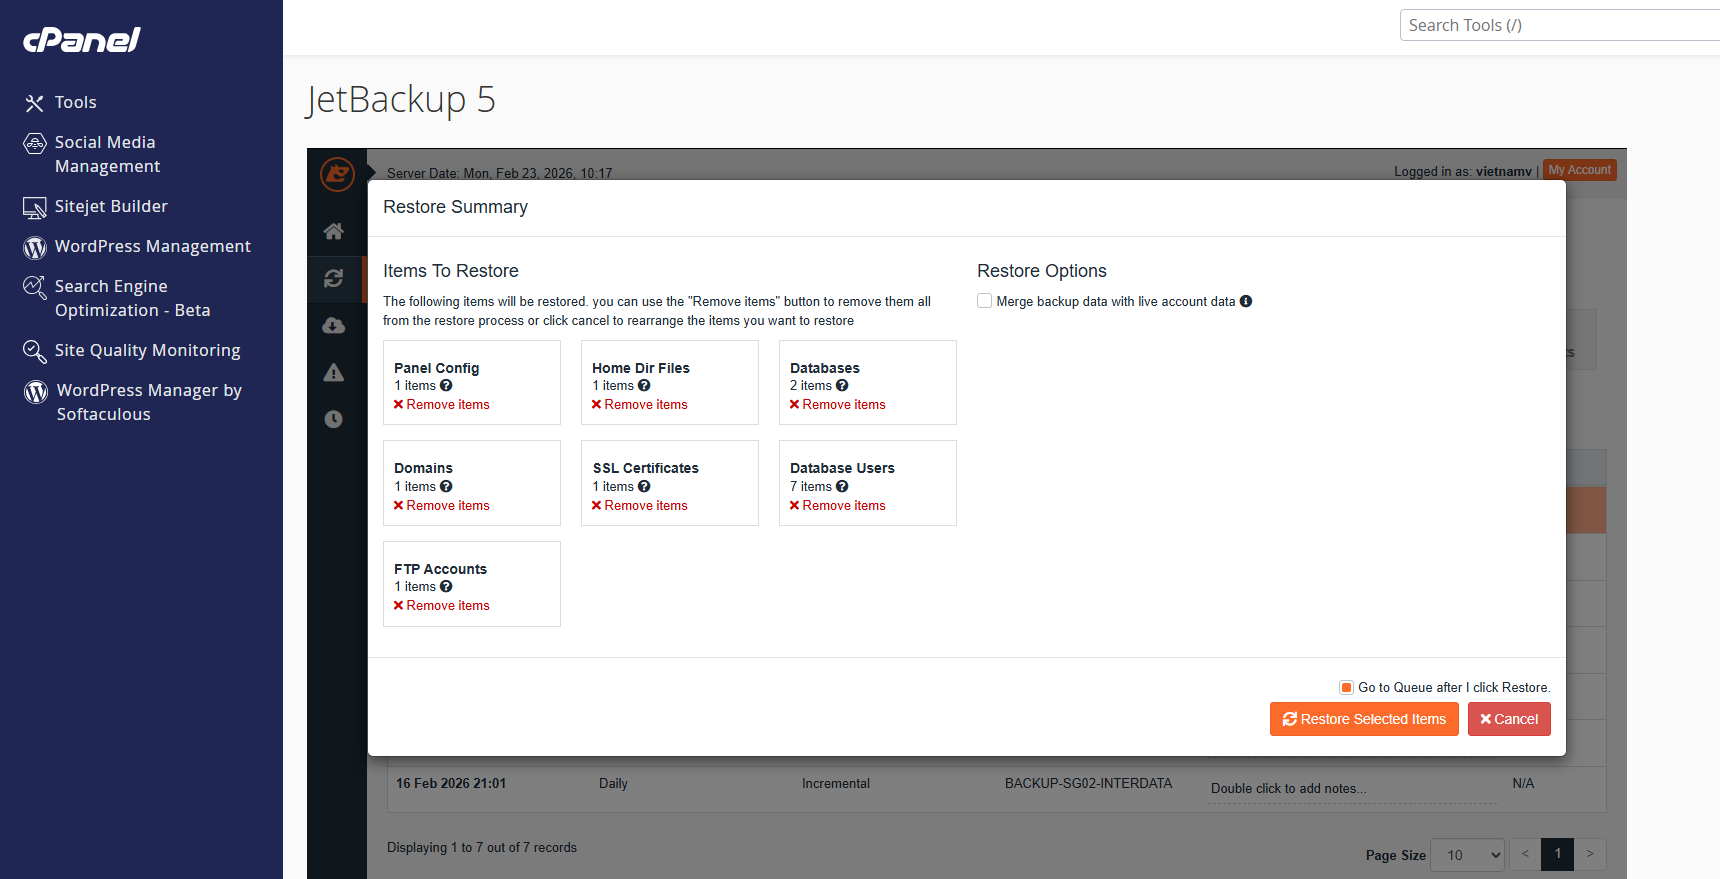
Task: Show Panel Config items help icon
Action: coord(446,385)
